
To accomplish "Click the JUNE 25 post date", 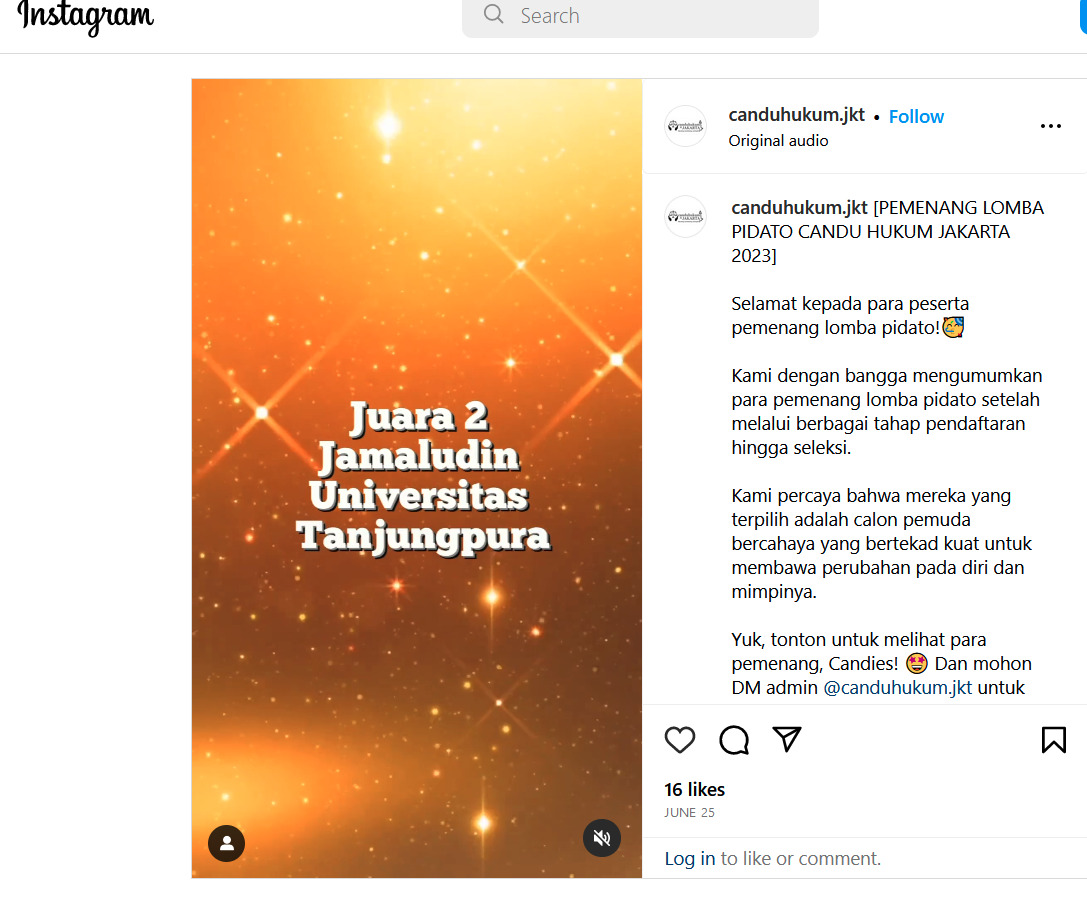I will tap(689, 812).
